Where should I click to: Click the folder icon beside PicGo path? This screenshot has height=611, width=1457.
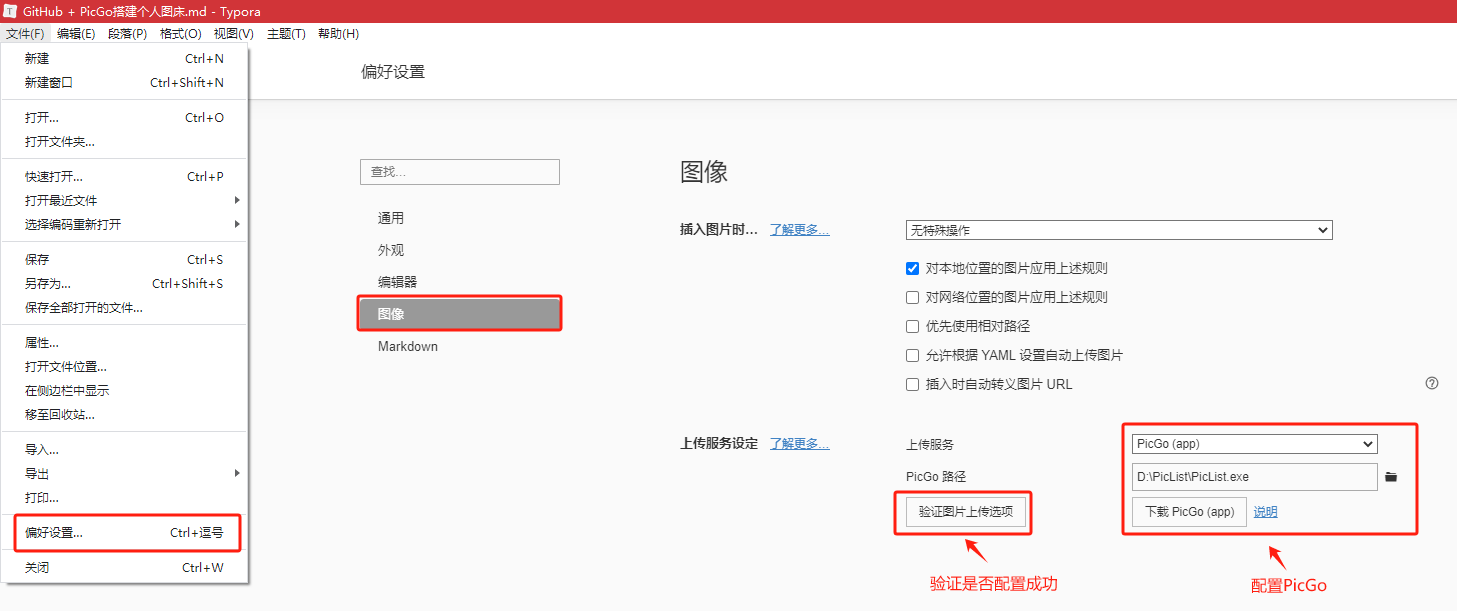pyautogui.click(x=1391, y=477)
